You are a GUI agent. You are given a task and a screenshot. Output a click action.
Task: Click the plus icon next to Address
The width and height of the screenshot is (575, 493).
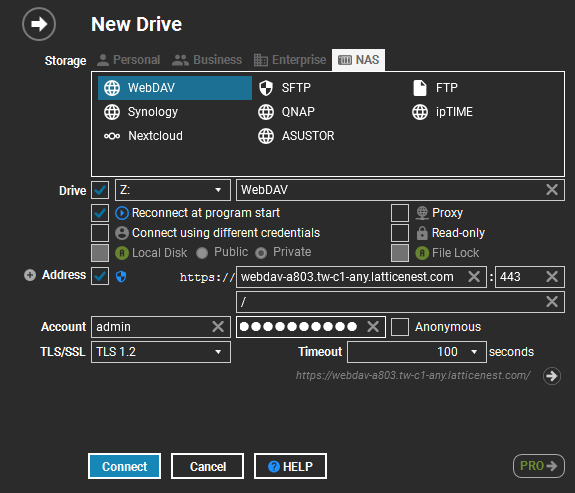pyautogui.click(x=30, y=275)
